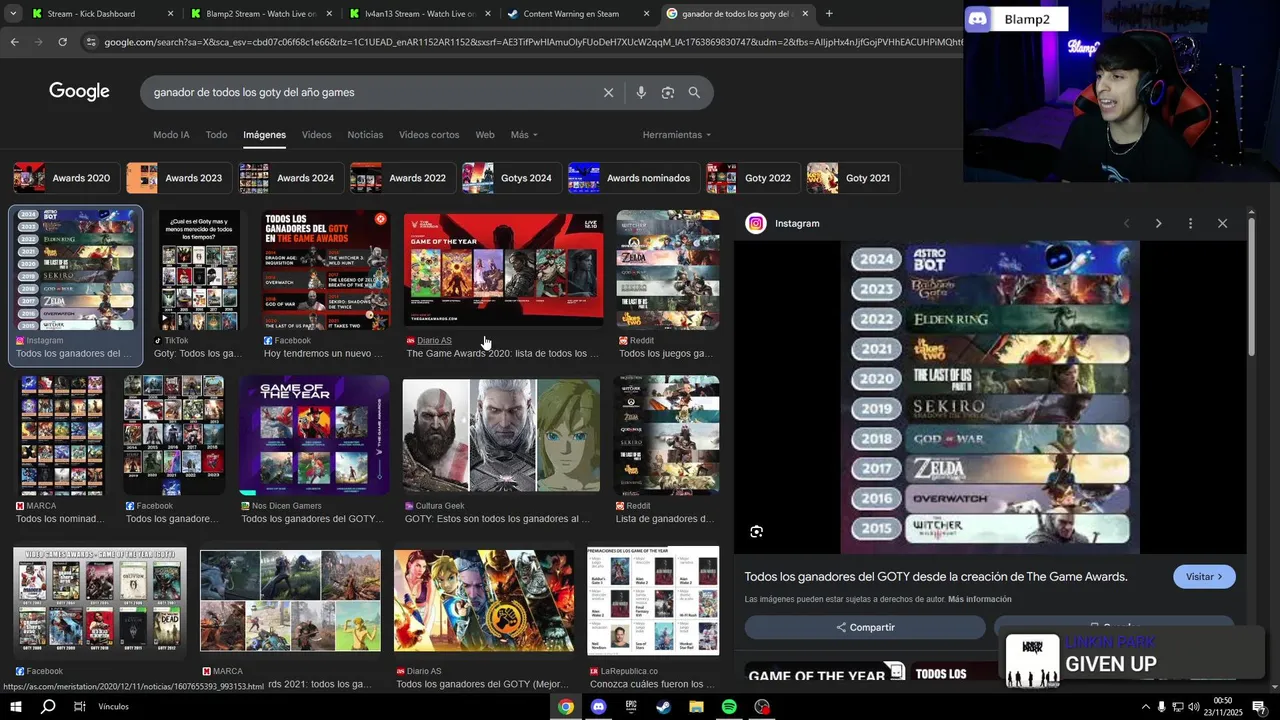This screenshot has height=720, width=1280.
Task: Switch to the Noticias tab
Action: tap(365, 135)
